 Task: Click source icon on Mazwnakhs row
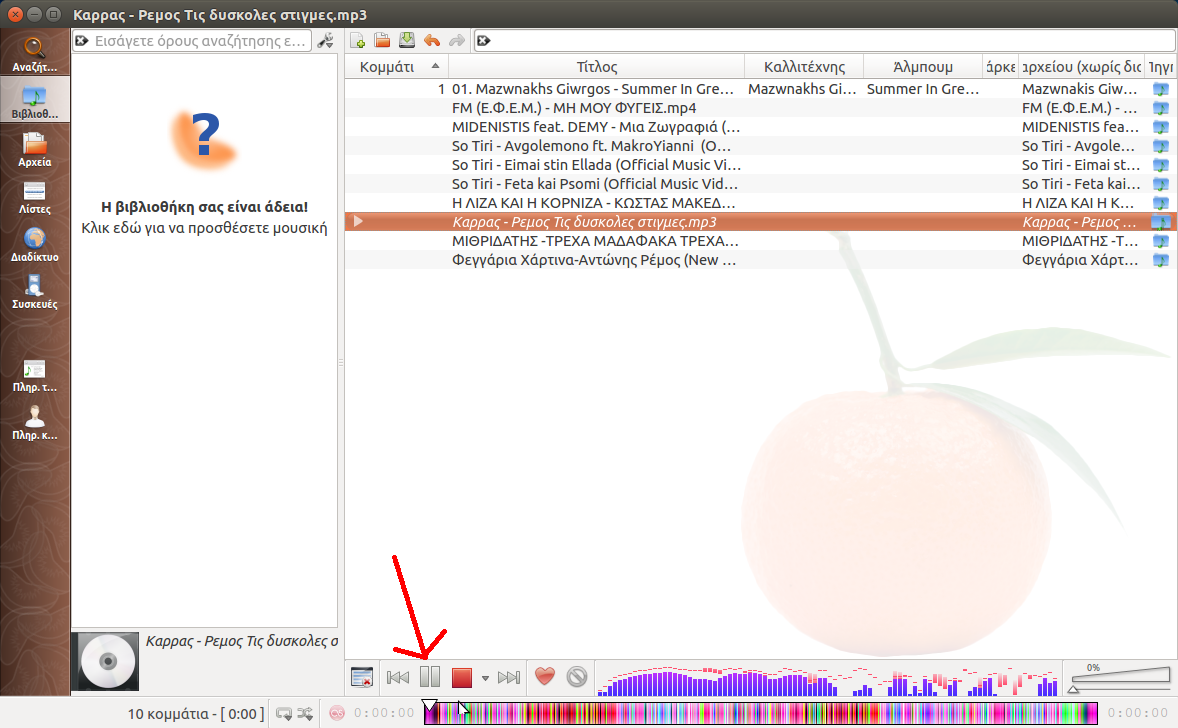tap(1161, 89)
